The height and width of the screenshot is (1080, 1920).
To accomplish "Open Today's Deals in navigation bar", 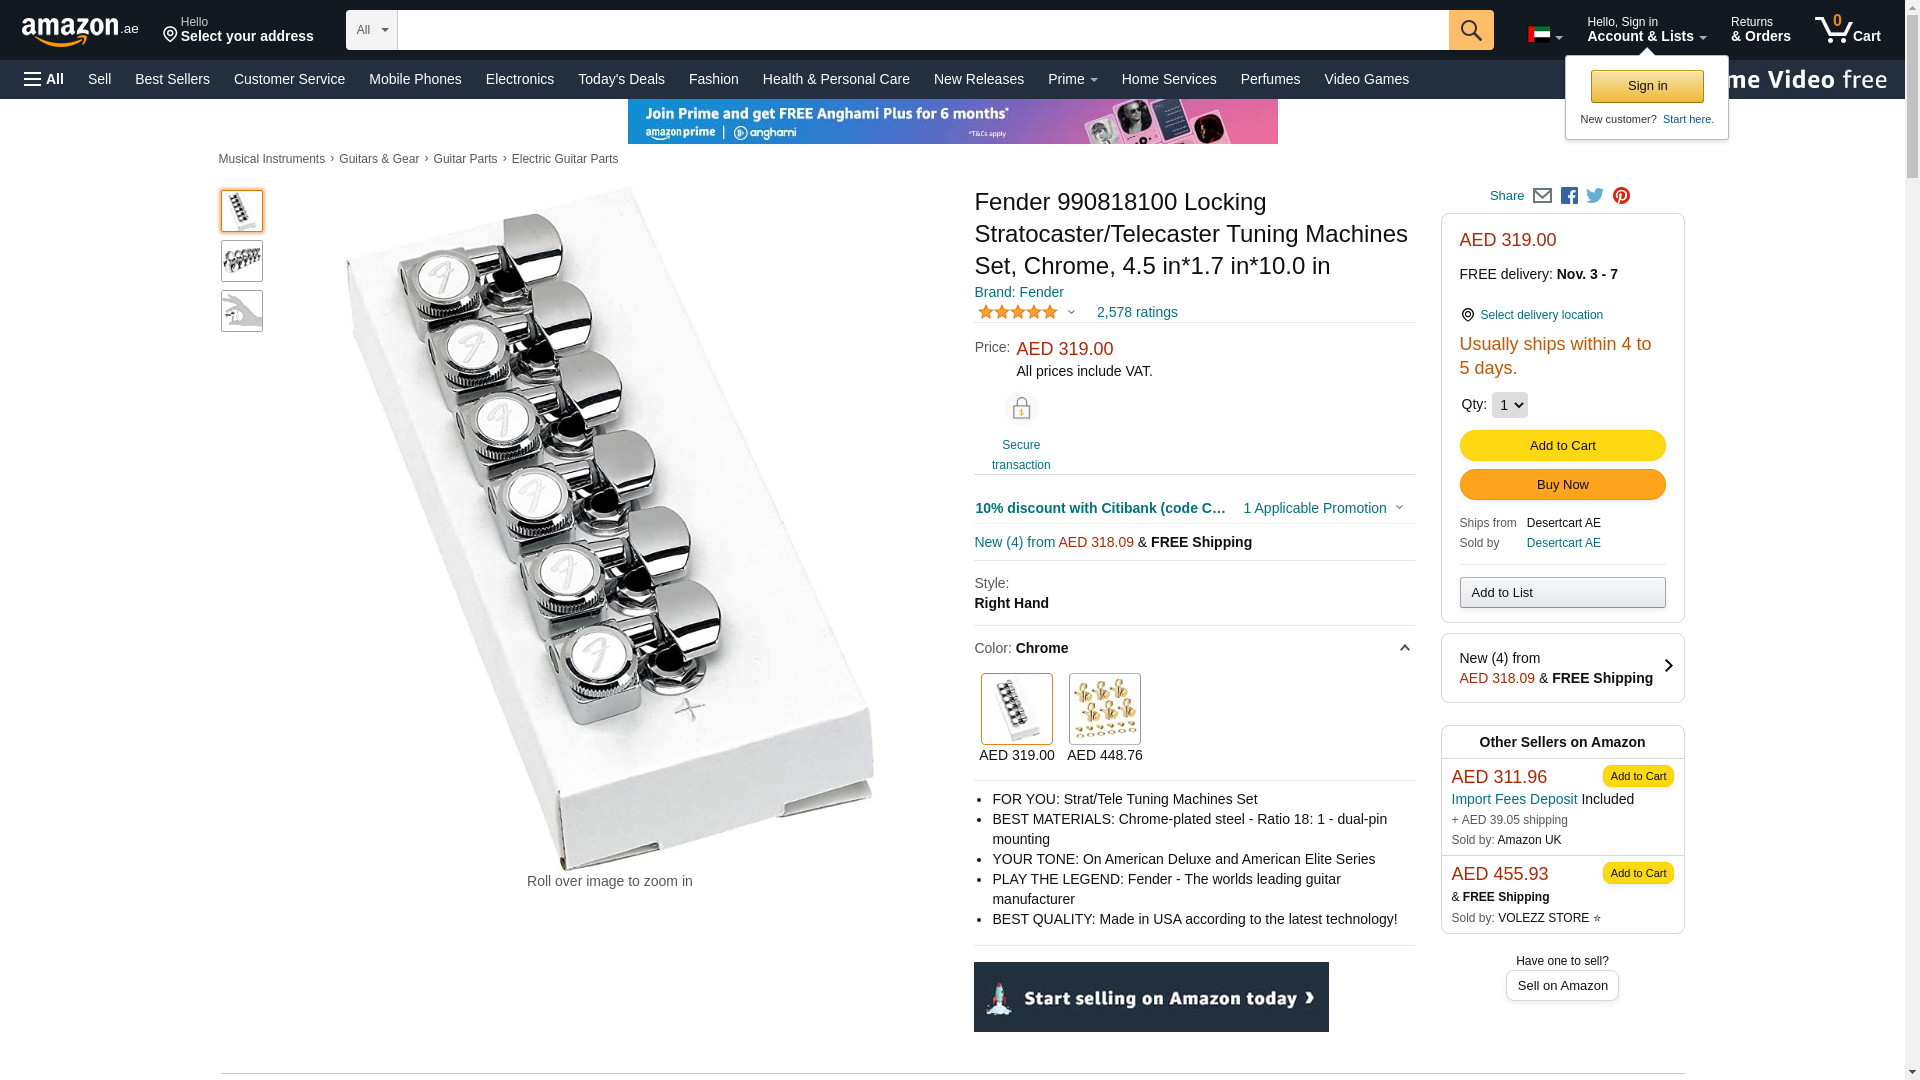I will [x=621, y=79].
